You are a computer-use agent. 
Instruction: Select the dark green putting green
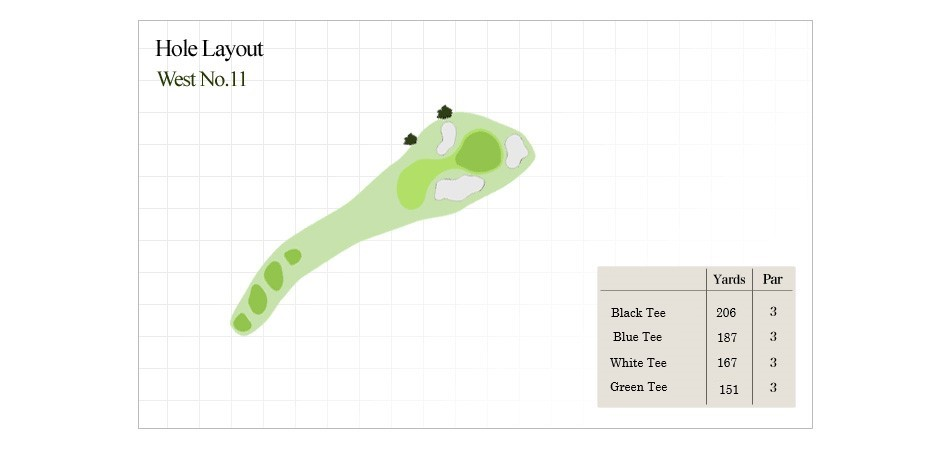tap(479, 151)
